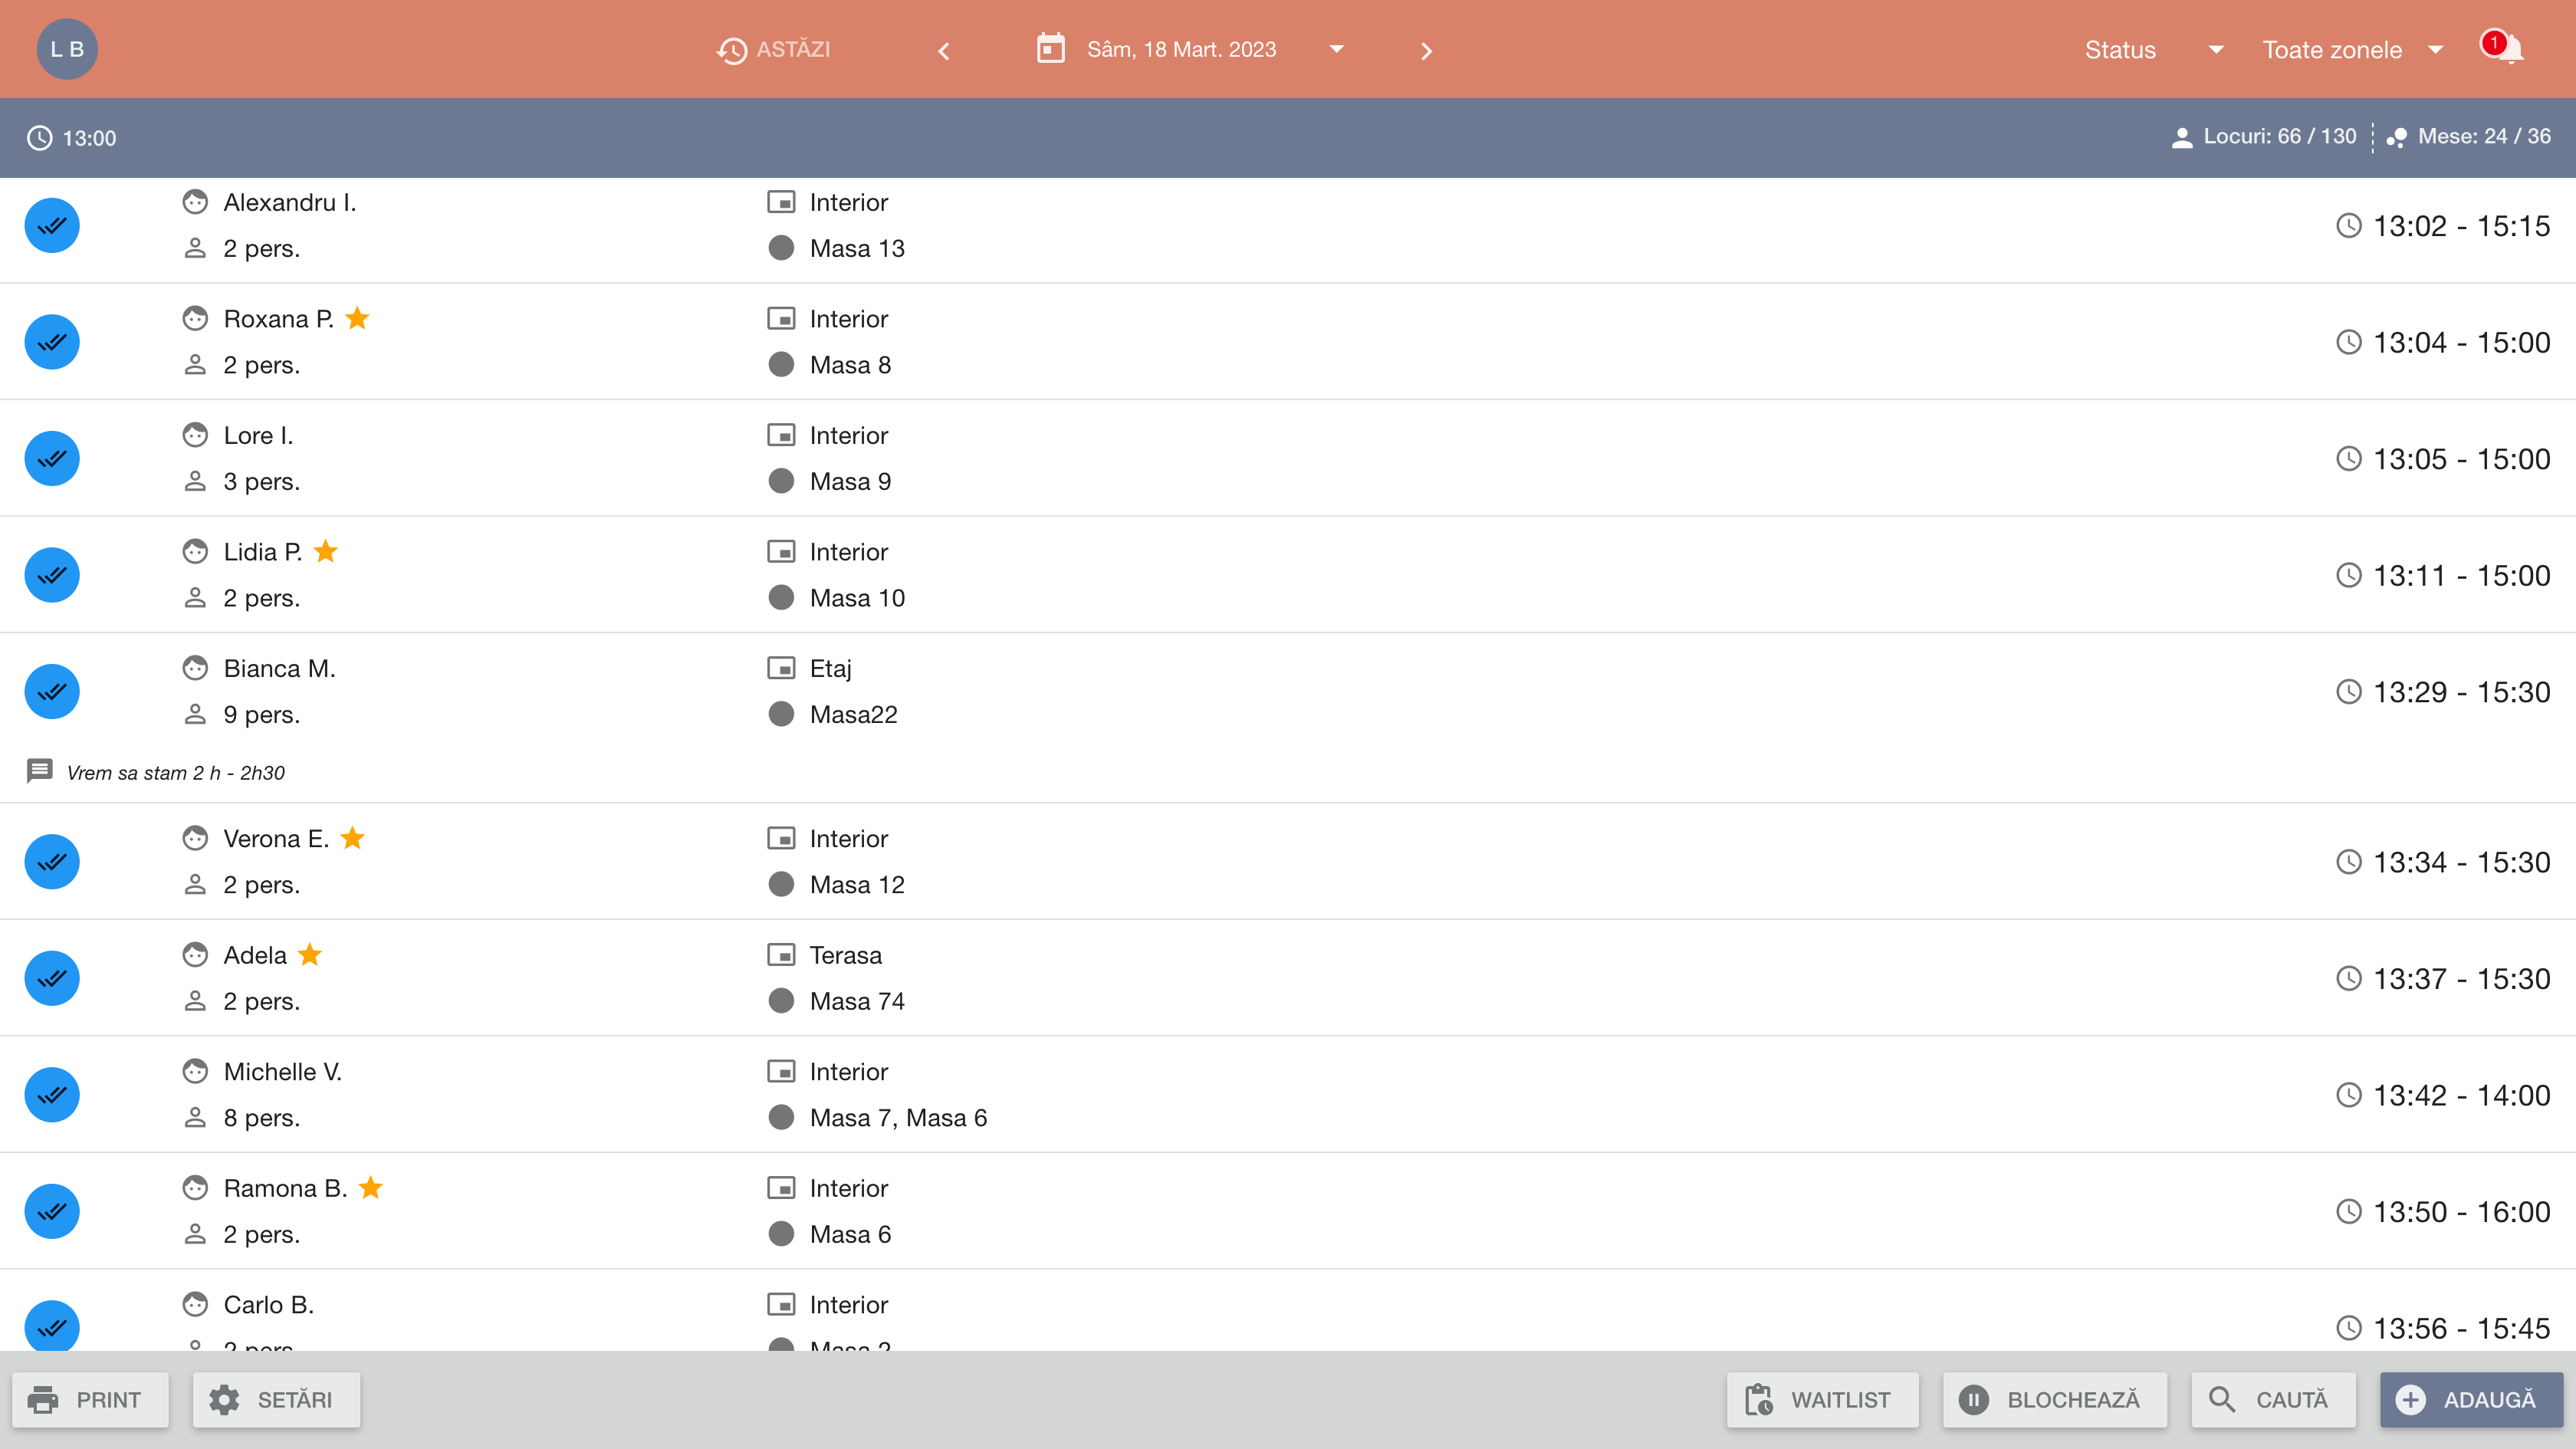Toggle status check for Verona E.
The image size is (2576, 1449).
(x=52, y=861)
